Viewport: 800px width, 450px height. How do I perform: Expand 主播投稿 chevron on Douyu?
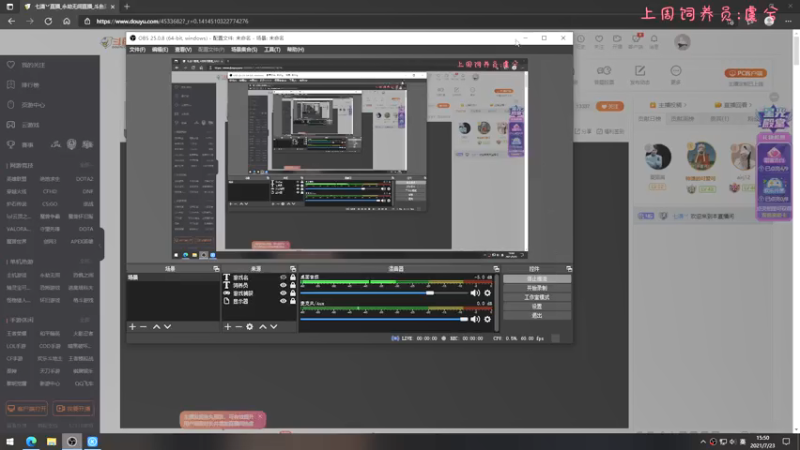tap(685, 105)
